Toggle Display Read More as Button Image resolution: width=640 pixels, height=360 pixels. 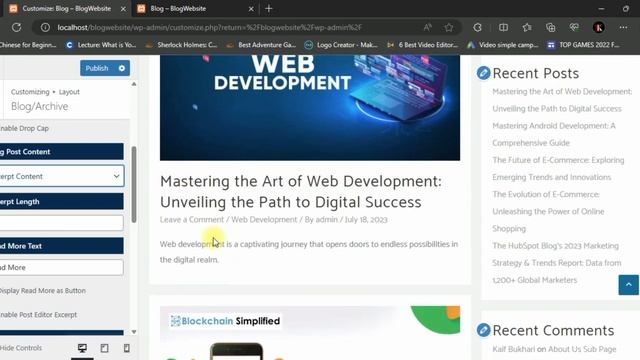click(x=42, y=291)
